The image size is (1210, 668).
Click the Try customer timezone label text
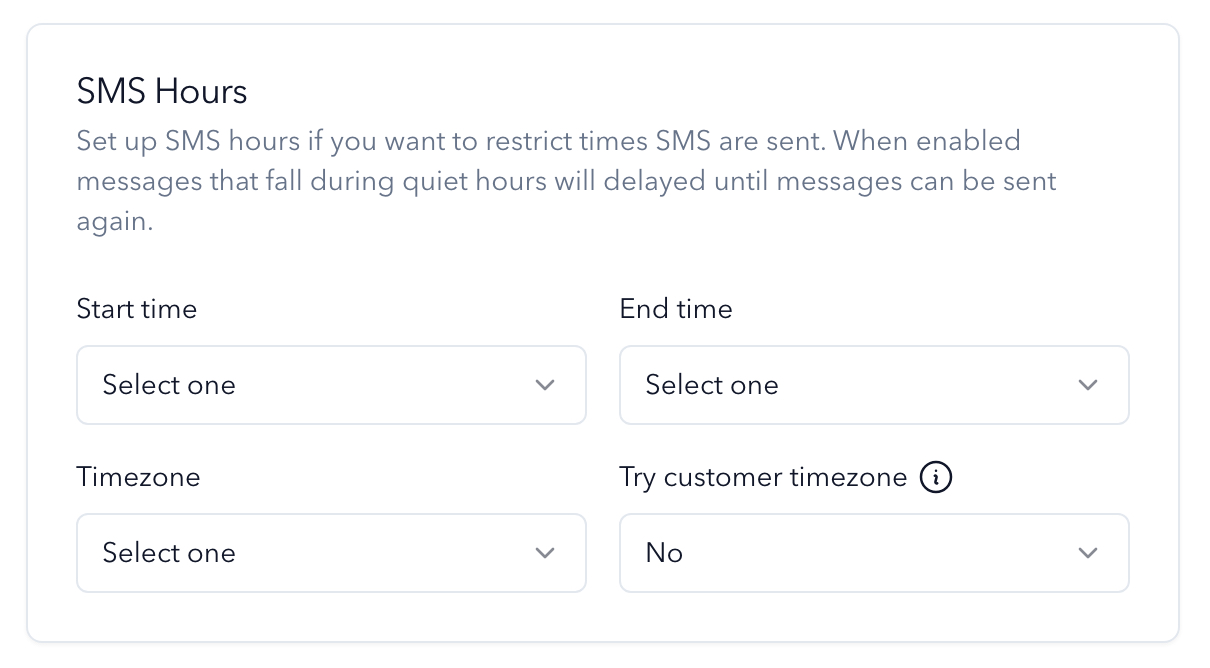(x=763, y=477)
